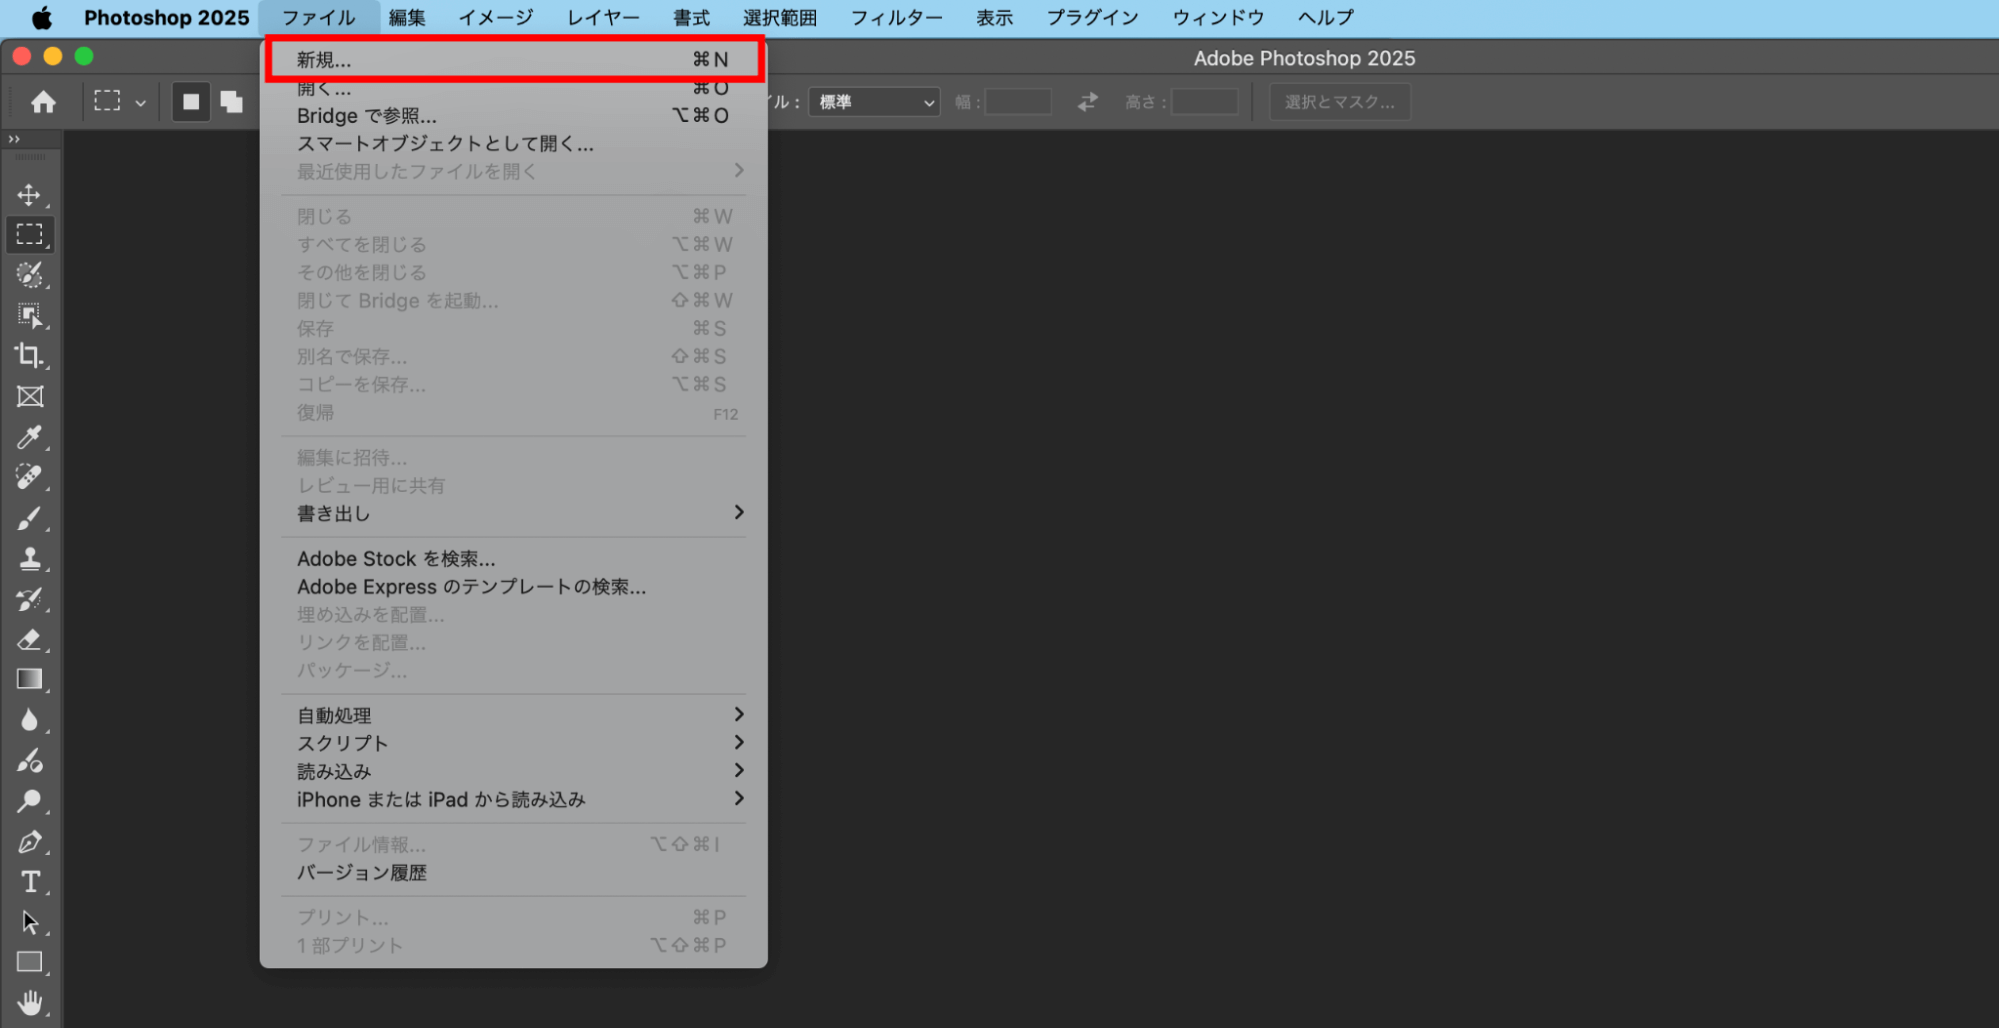
Task: Select the Clone Stamp tool
Action: [29, 558]
